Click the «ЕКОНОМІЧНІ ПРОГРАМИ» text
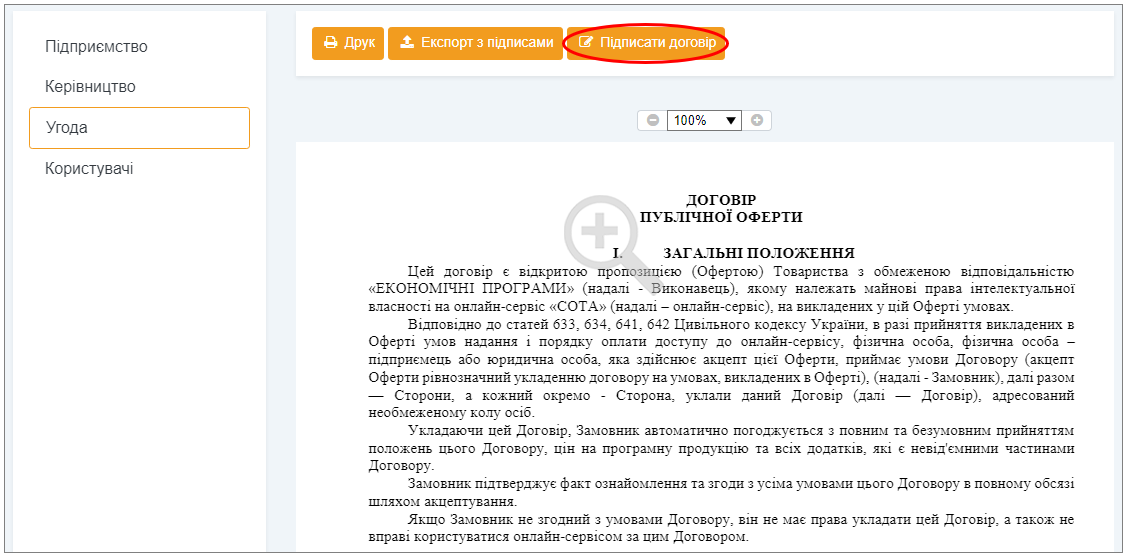This screenshot has height=557, width=1127. coord(471,289)
